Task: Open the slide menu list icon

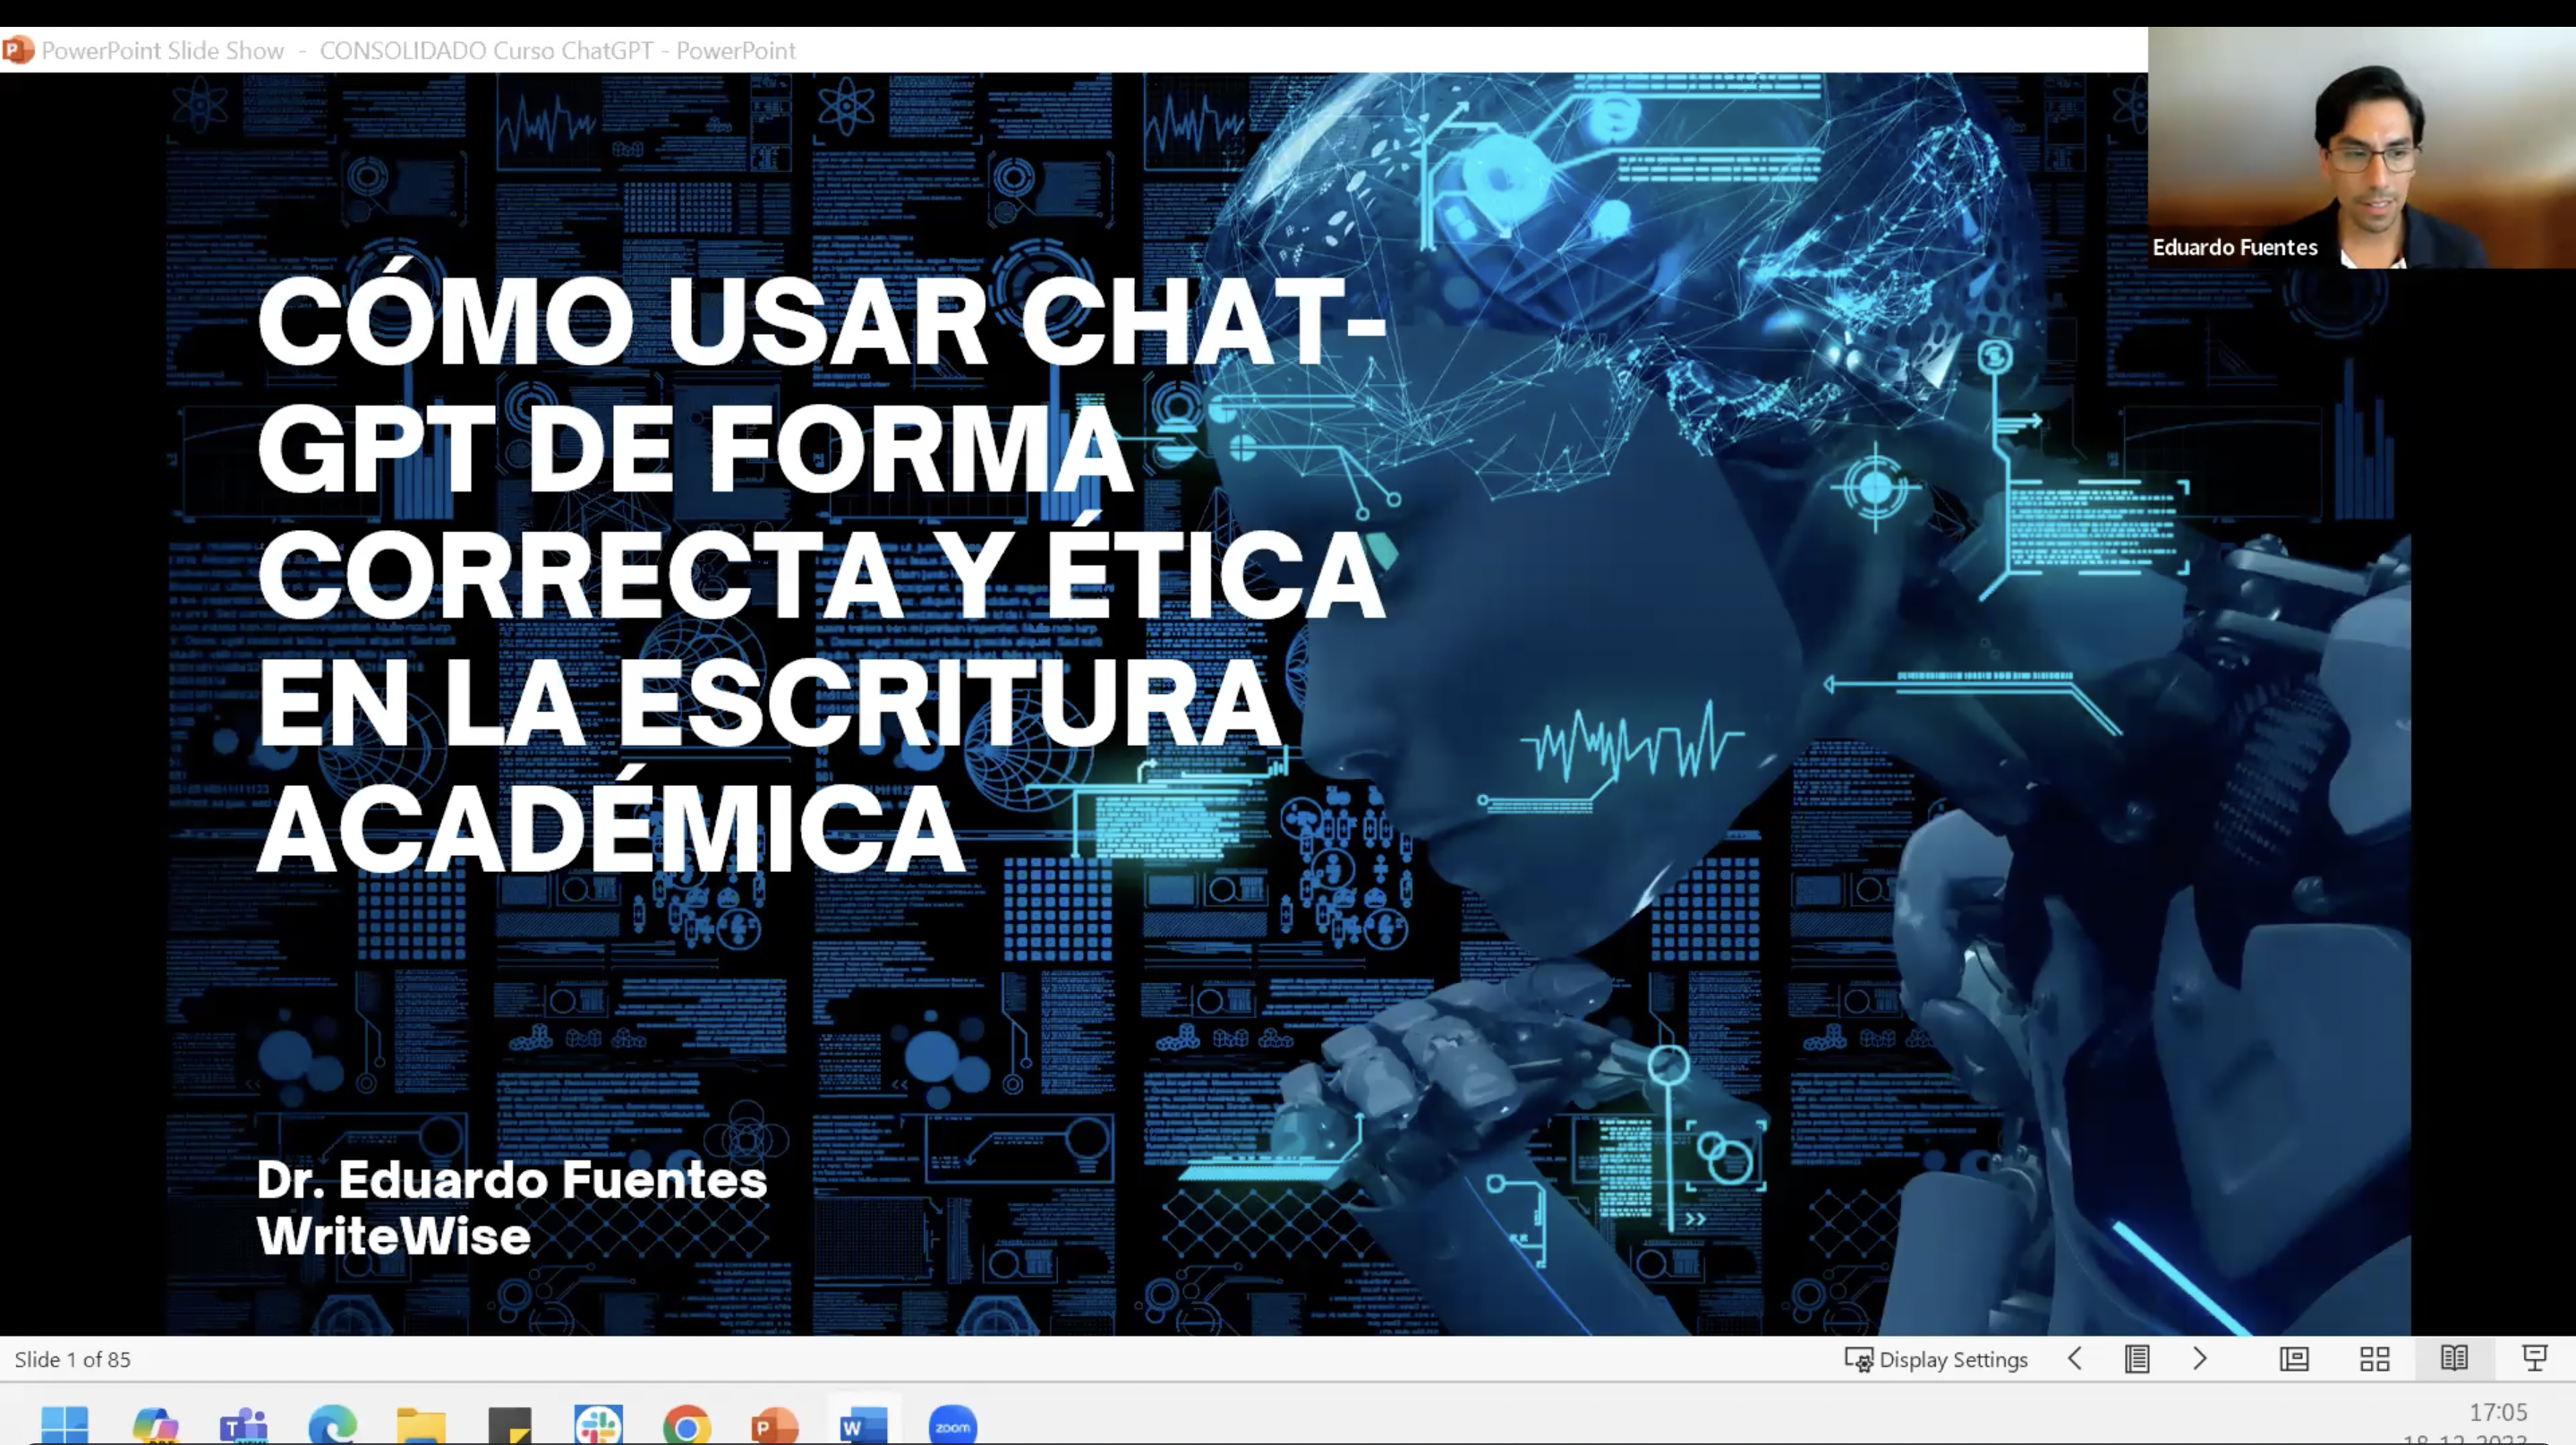Action: [x=2137, y=1359]
